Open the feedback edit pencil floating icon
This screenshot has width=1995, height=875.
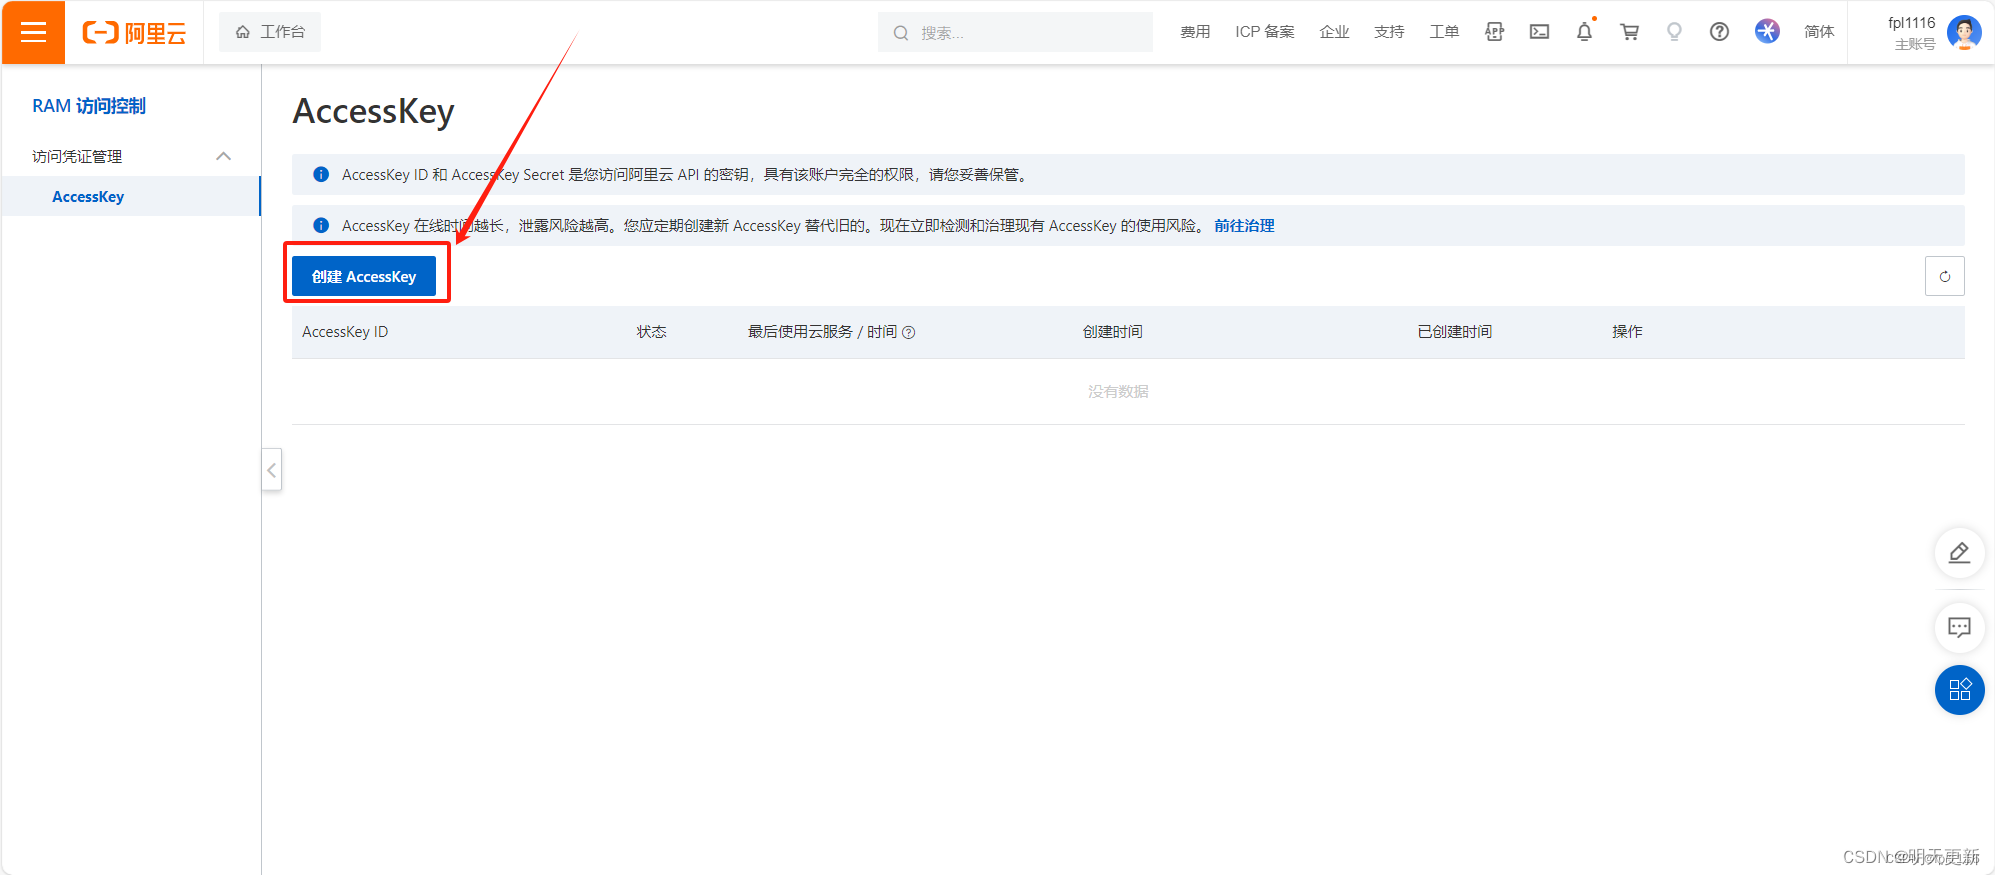pos(1959,553)
